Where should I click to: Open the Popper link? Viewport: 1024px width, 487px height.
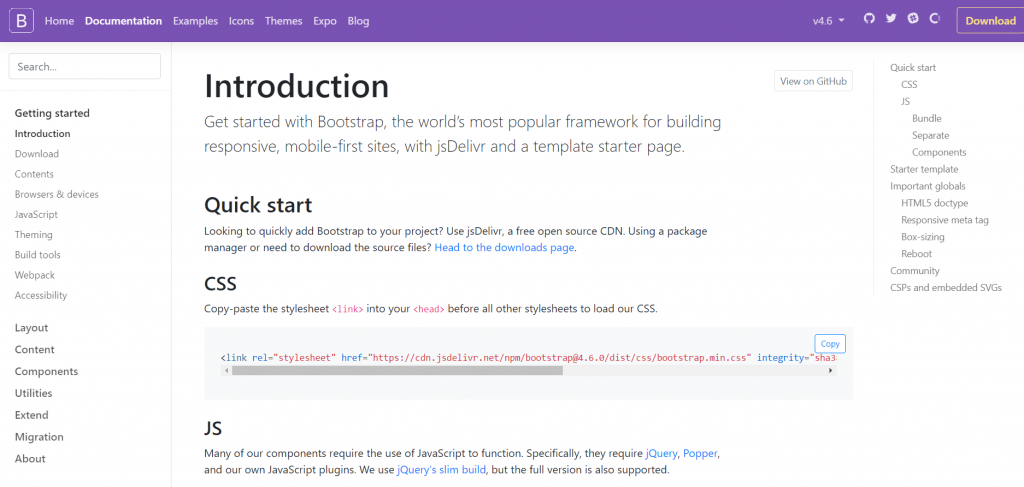pos(700,452)
